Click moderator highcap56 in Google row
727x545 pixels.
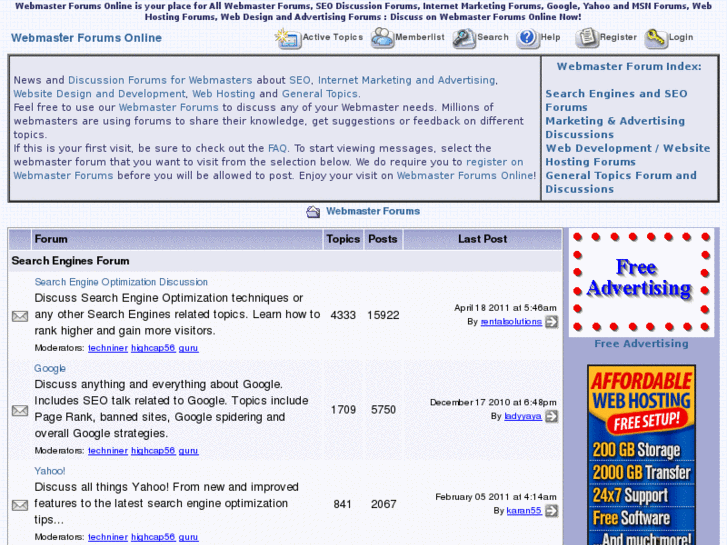153,450
